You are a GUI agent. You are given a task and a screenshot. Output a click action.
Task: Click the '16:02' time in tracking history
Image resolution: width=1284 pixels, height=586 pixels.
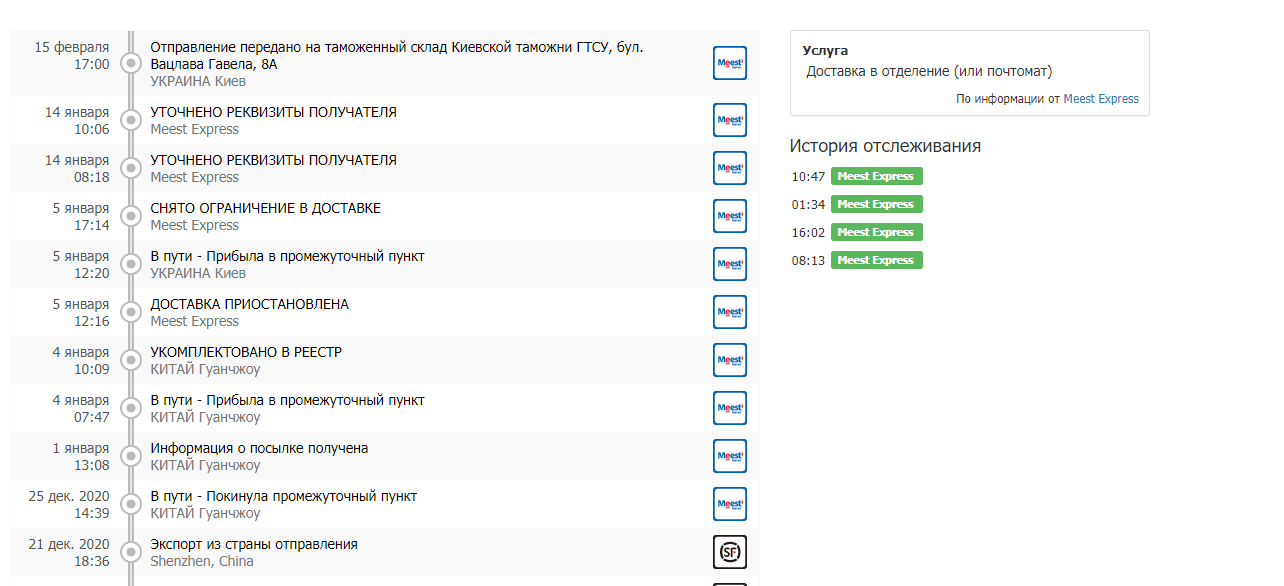[808, 232]
